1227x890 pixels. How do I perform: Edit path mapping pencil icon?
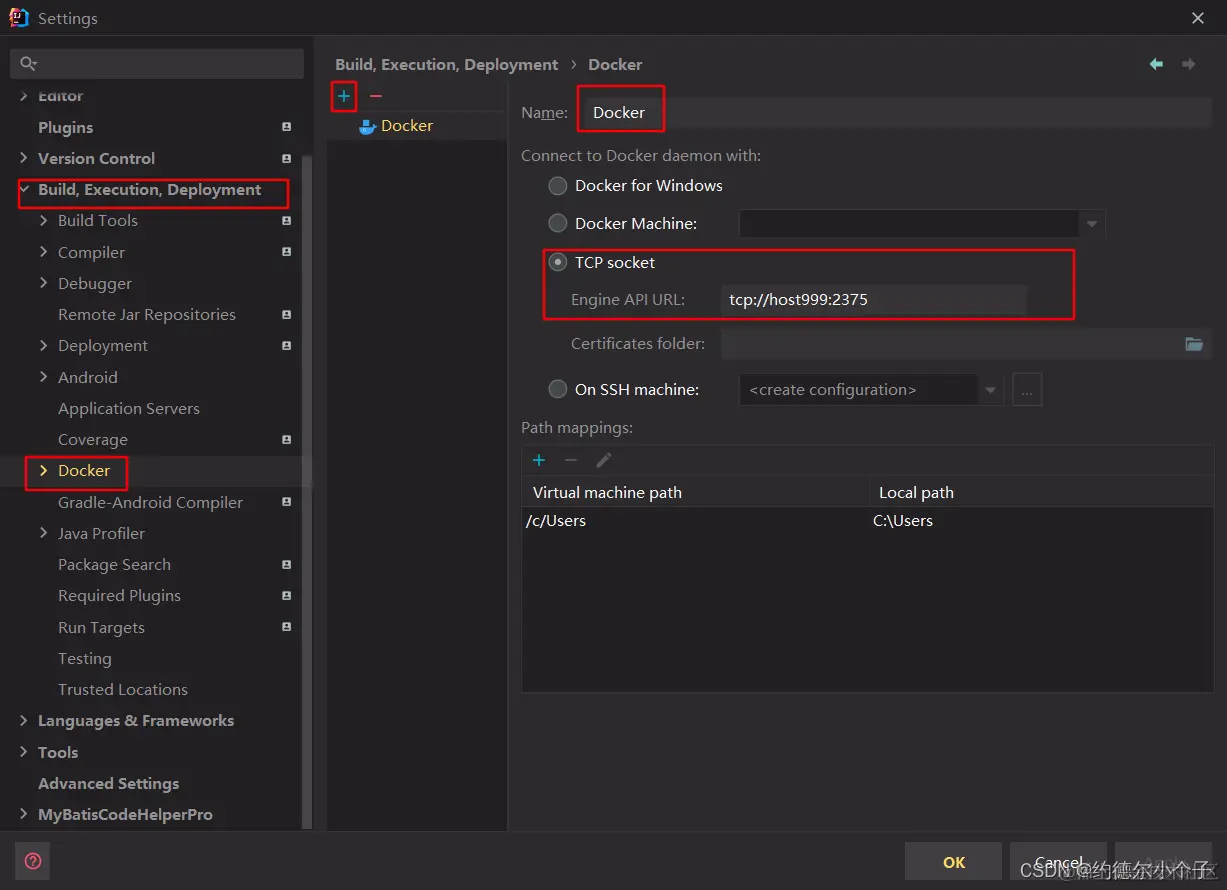604,460
